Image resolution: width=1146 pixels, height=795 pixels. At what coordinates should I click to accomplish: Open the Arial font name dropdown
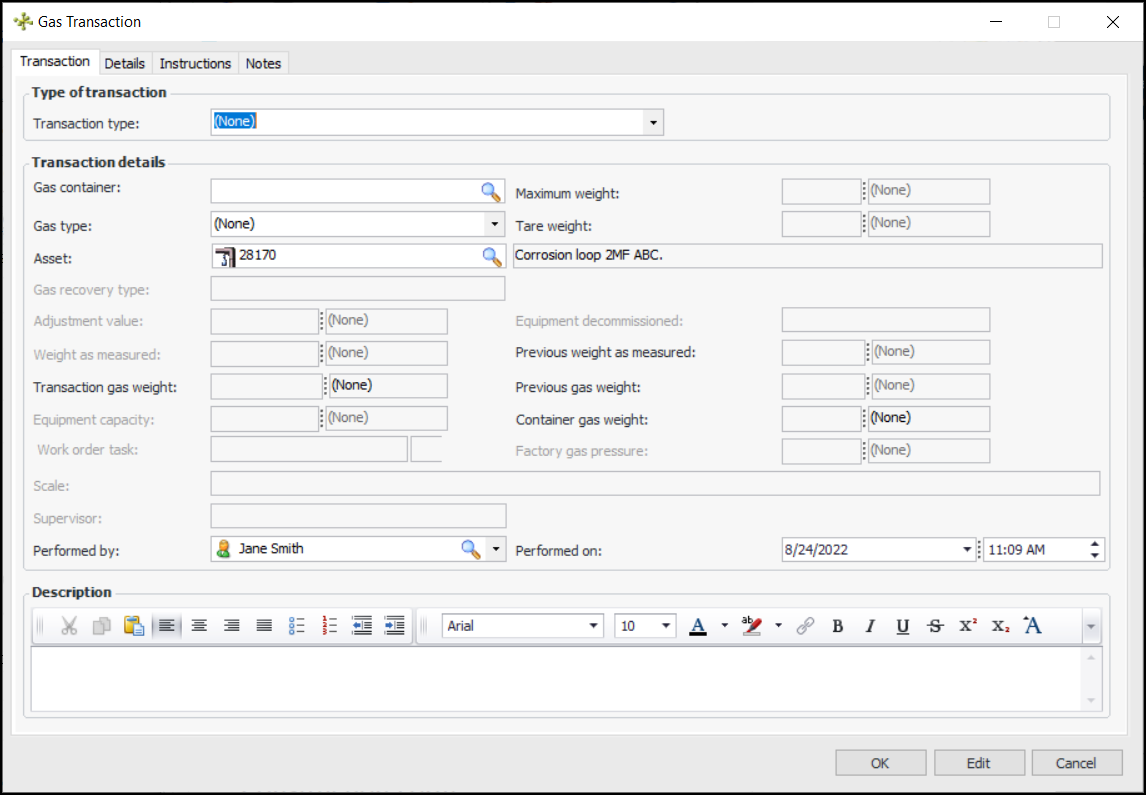pos(593,626)
